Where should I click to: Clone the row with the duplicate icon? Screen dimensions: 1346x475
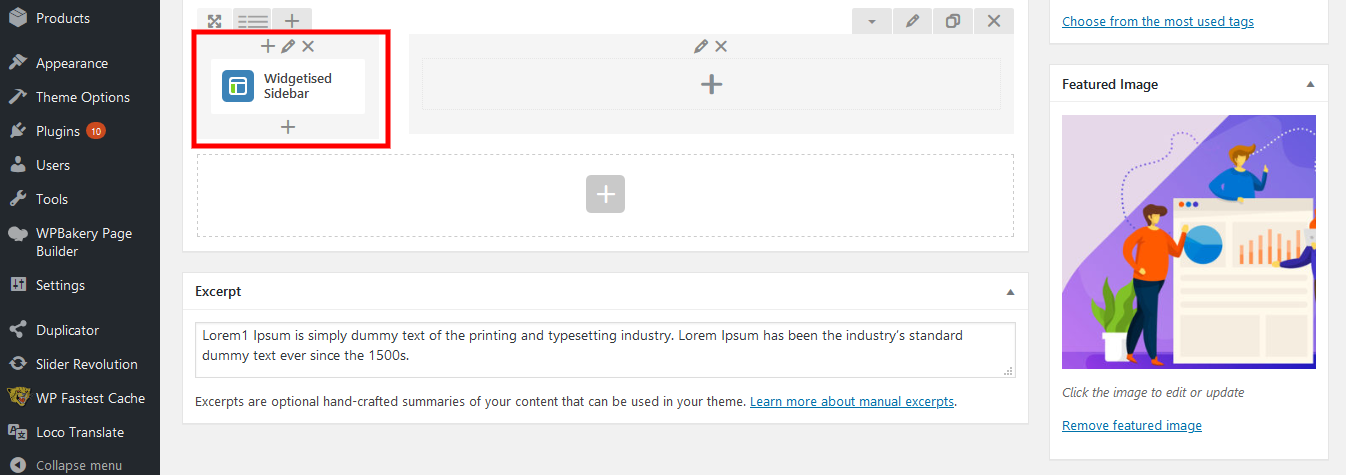point(953,21)
